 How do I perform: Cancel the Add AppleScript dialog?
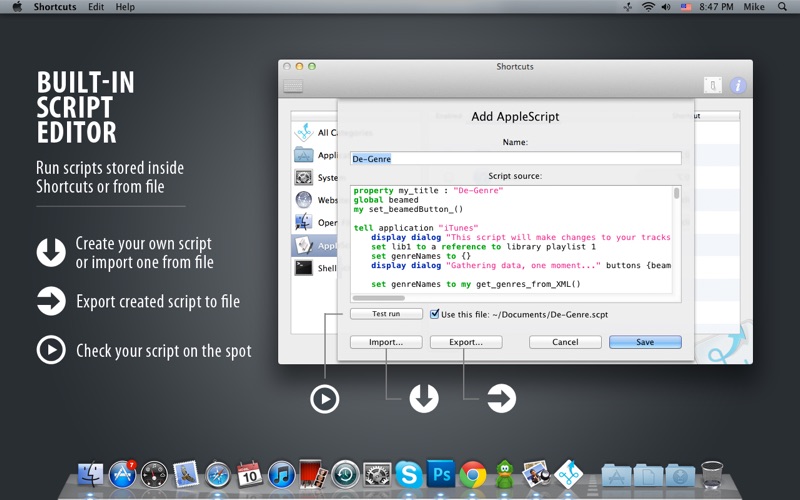(565, 342)
